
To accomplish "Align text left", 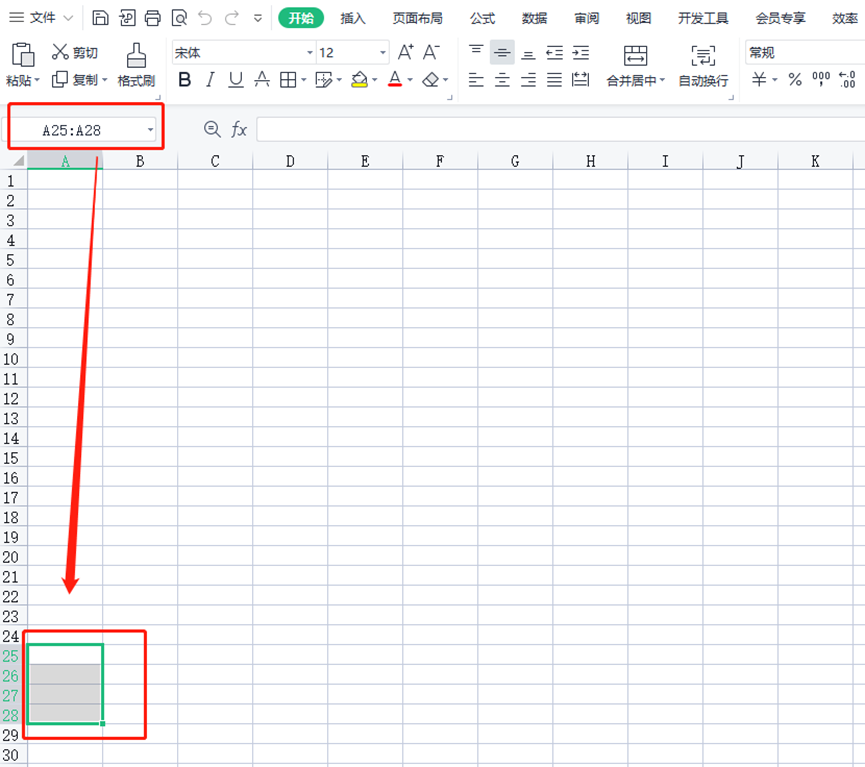I will [476, 81].
